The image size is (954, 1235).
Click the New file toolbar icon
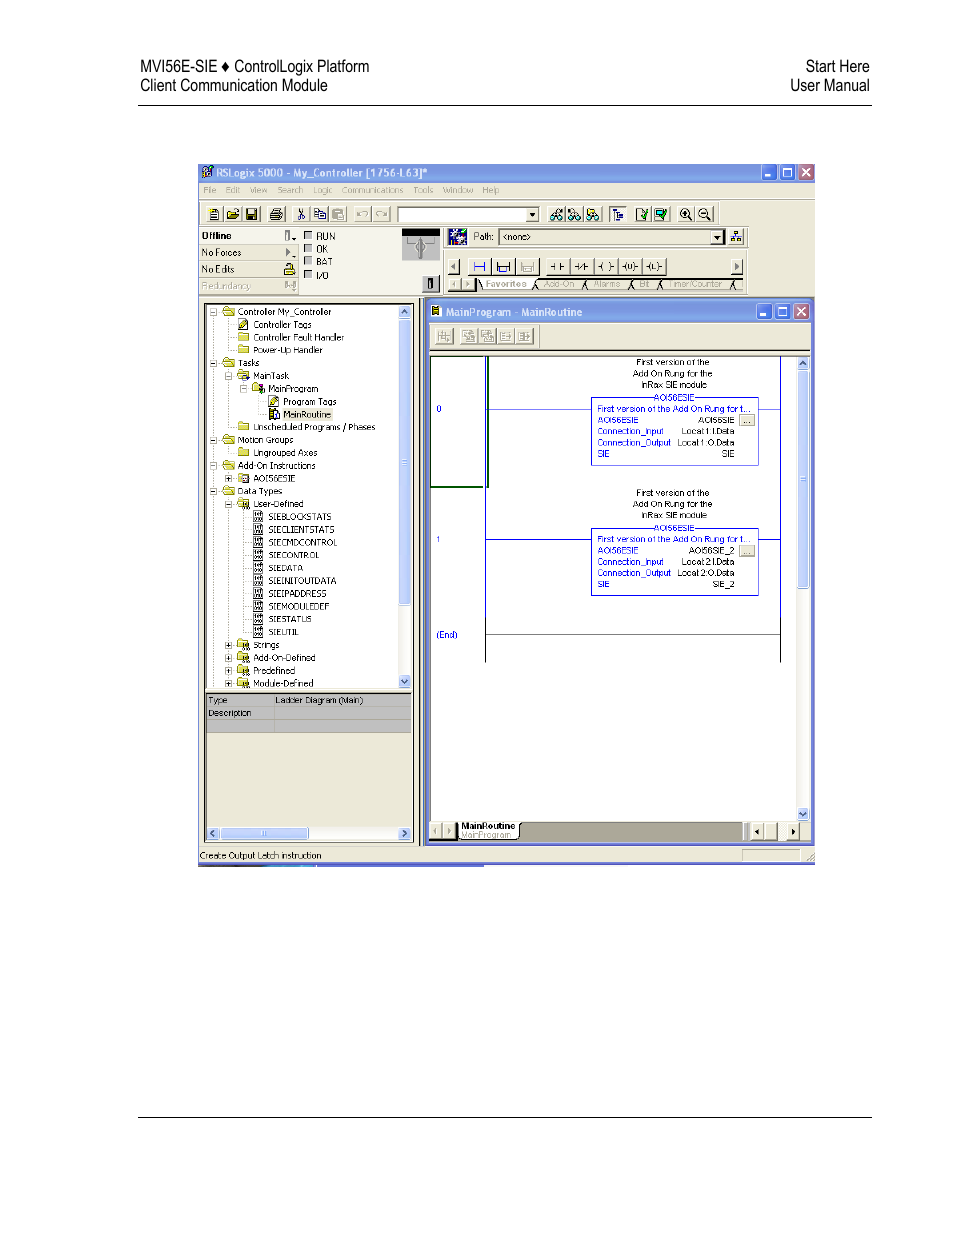213,214
